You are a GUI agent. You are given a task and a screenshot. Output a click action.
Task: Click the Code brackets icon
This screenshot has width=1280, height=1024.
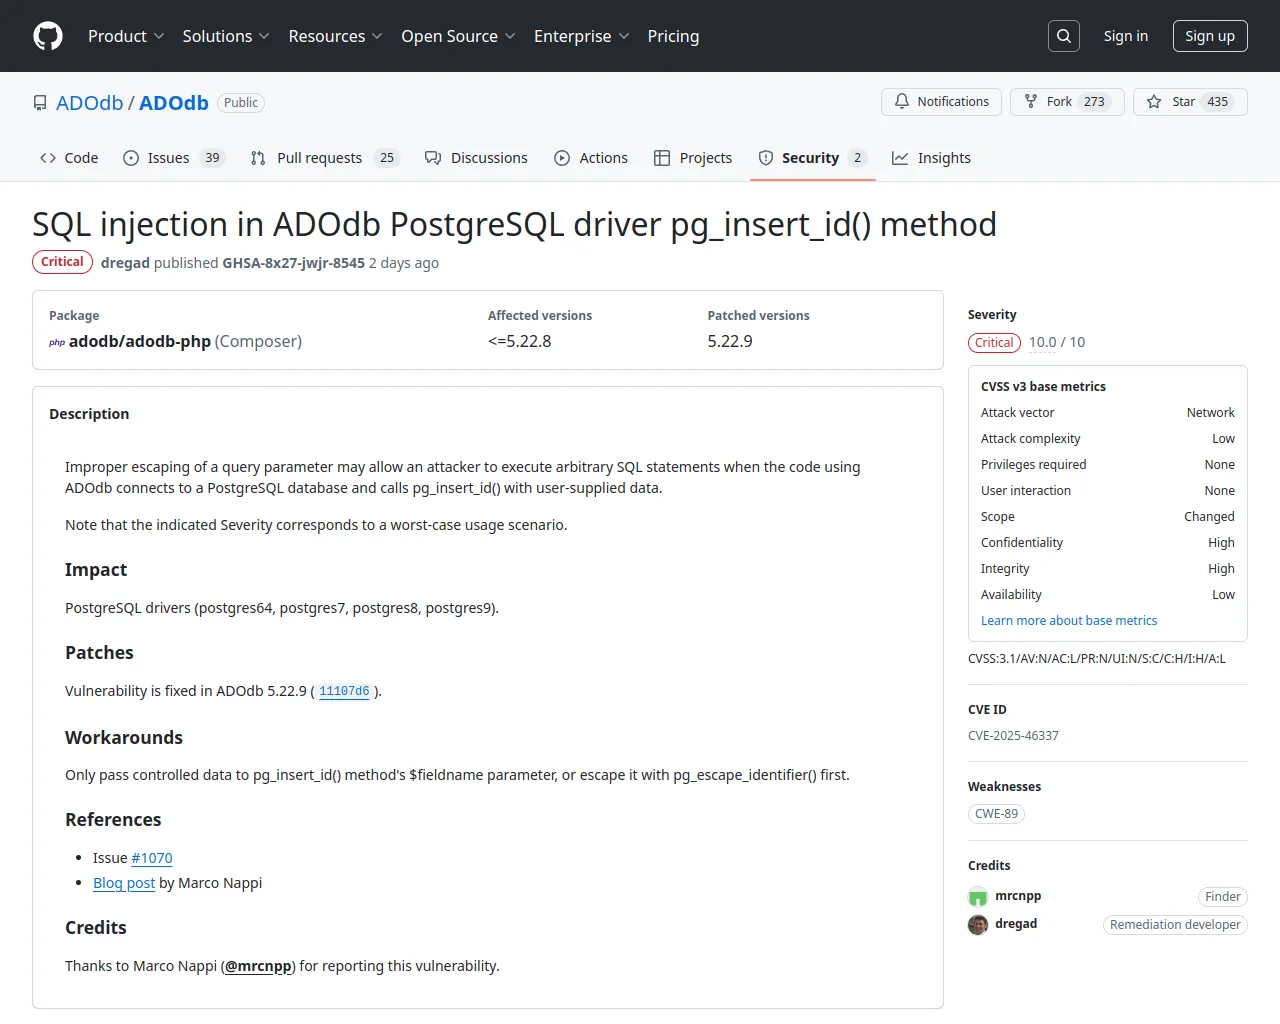(x=48, y=158)
